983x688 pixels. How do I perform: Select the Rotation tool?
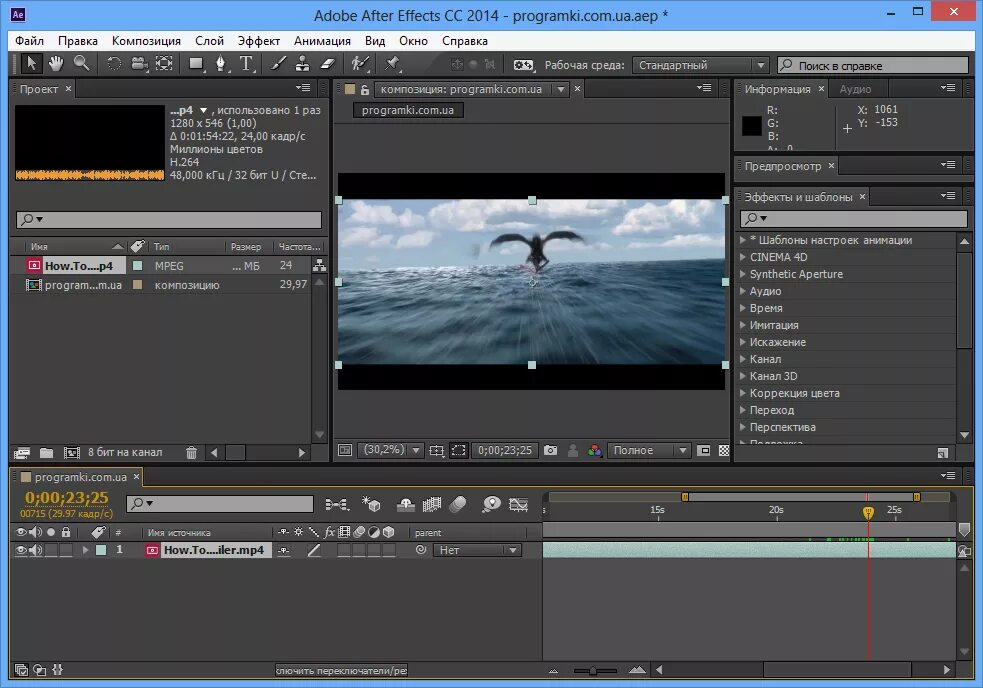coord(114,63)
